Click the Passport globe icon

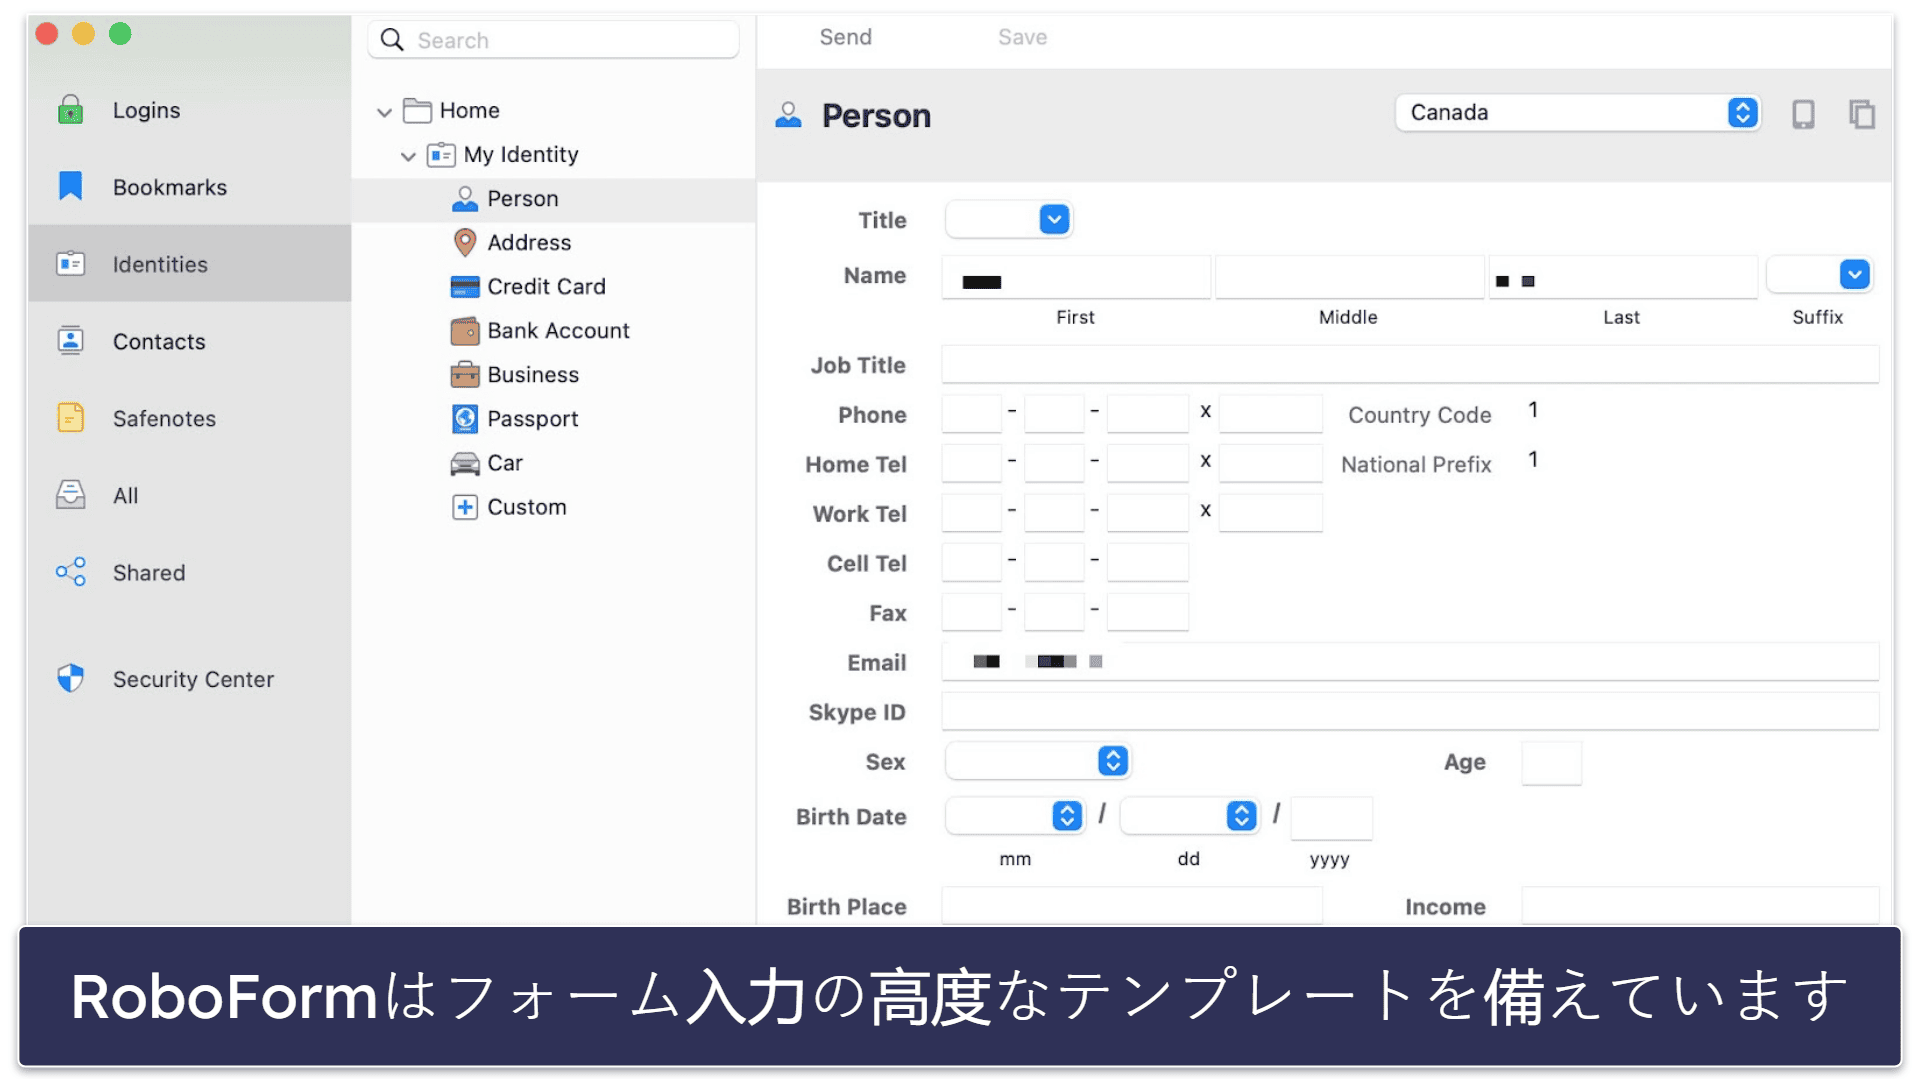point(465,419)
